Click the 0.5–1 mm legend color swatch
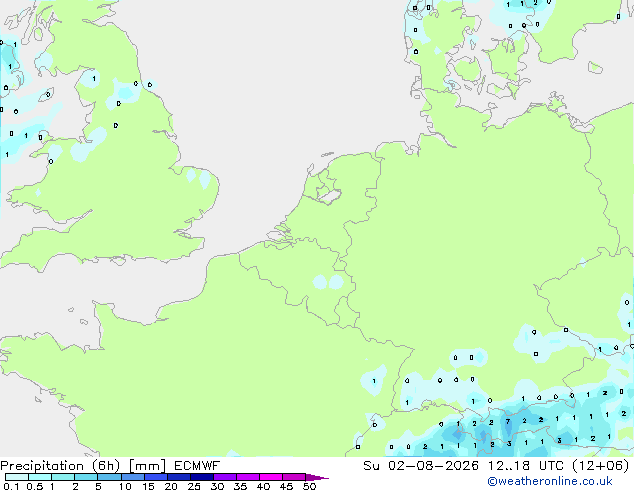Viewport: 634px width, 490px height. click(x=40, y=477)
